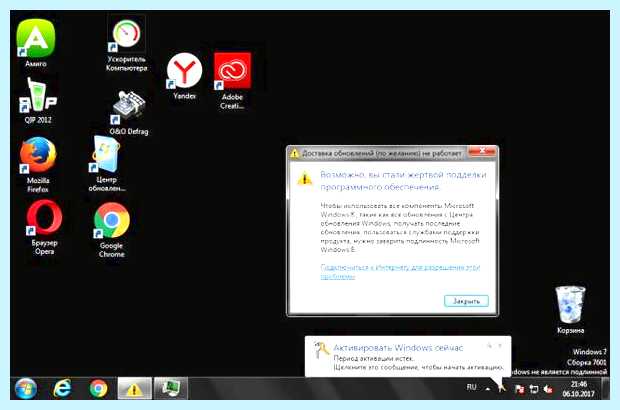Open the Центр обновлений desktop shortcut
The width and height of the screenshot is (620, 410).
coord(106,164)
